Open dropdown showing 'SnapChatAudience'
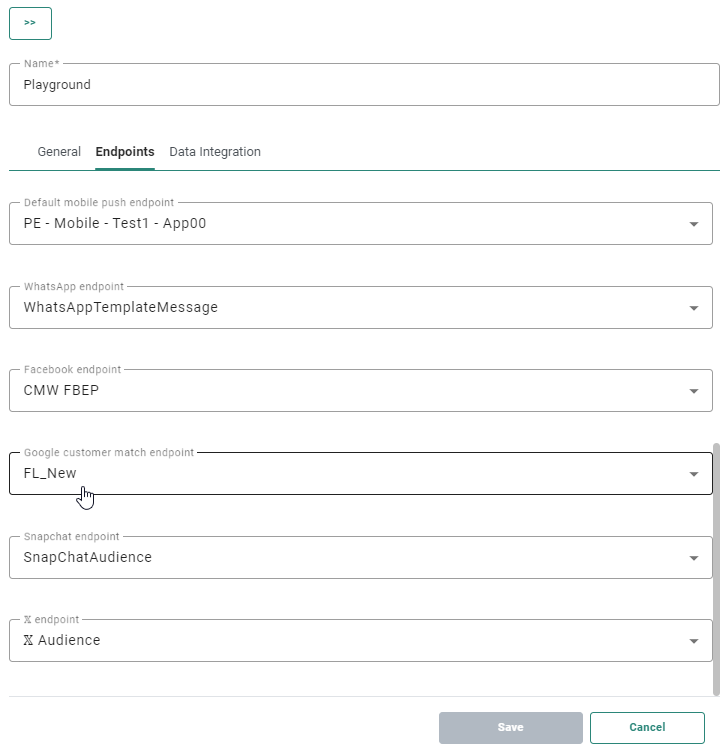Image resolution: width=724 pixels, height=754 pixels. coord(340,558)
